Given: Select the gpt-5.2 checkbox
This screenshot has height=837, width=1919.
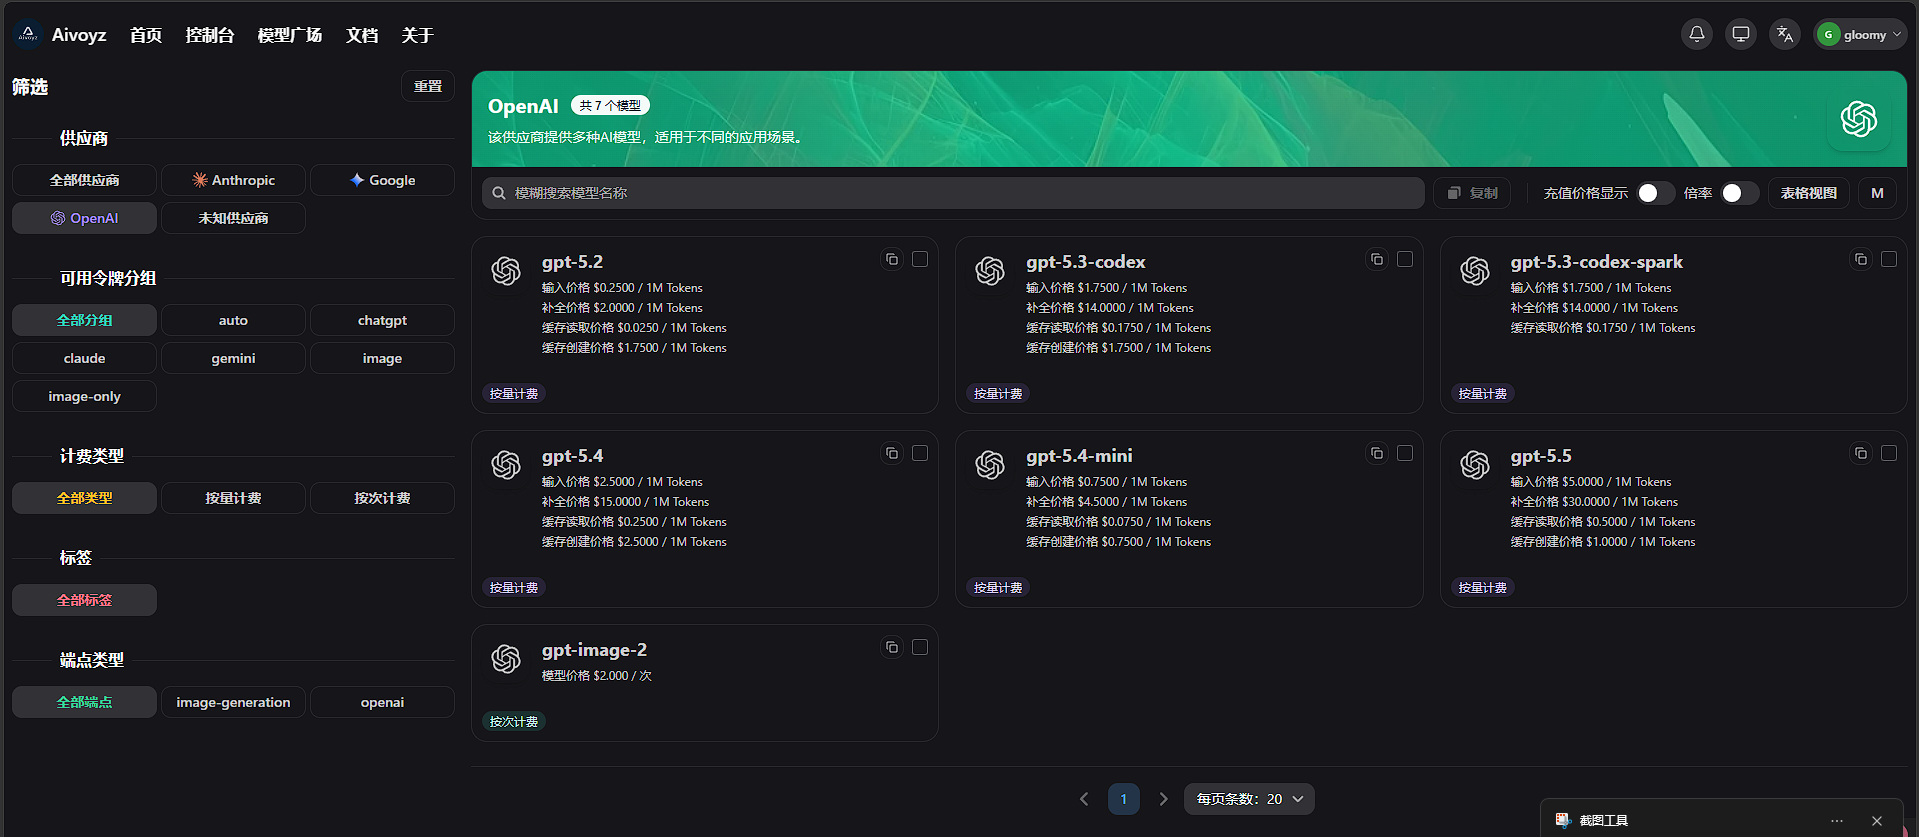Looking at the screenshot, I should (x=920, y=259).
